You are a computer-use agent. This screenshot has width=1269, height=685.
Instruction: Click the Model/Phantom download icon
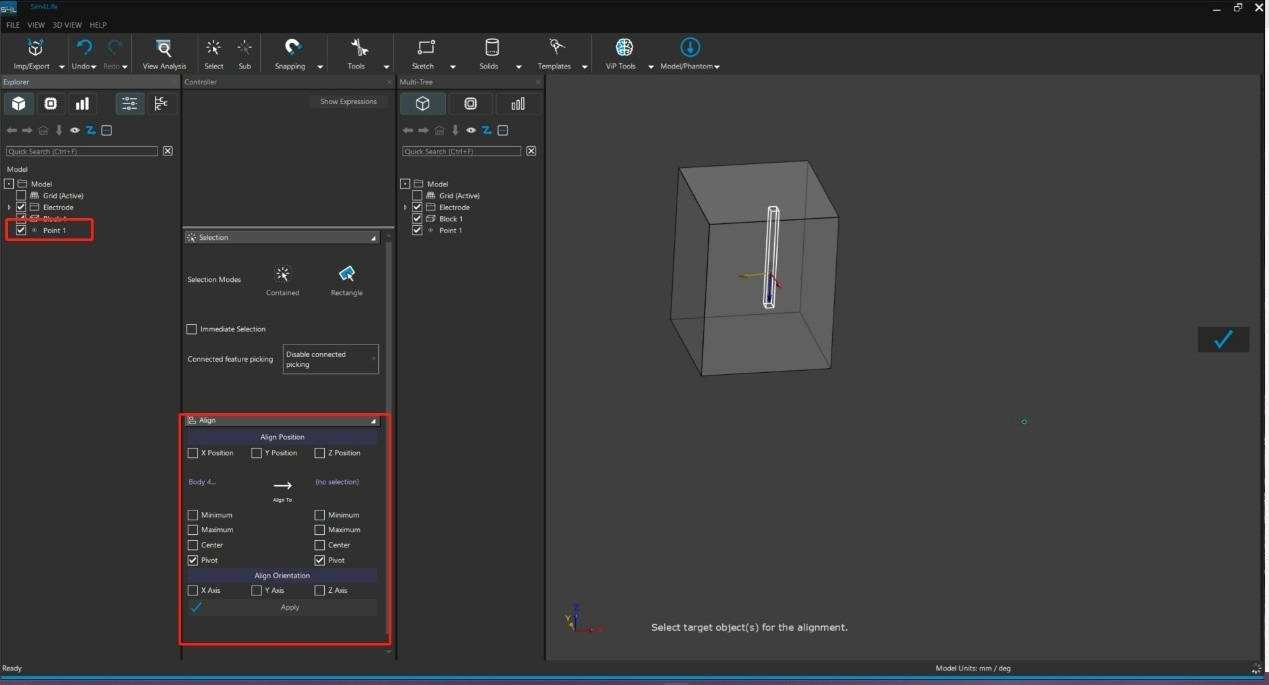[x=690, y=48]
